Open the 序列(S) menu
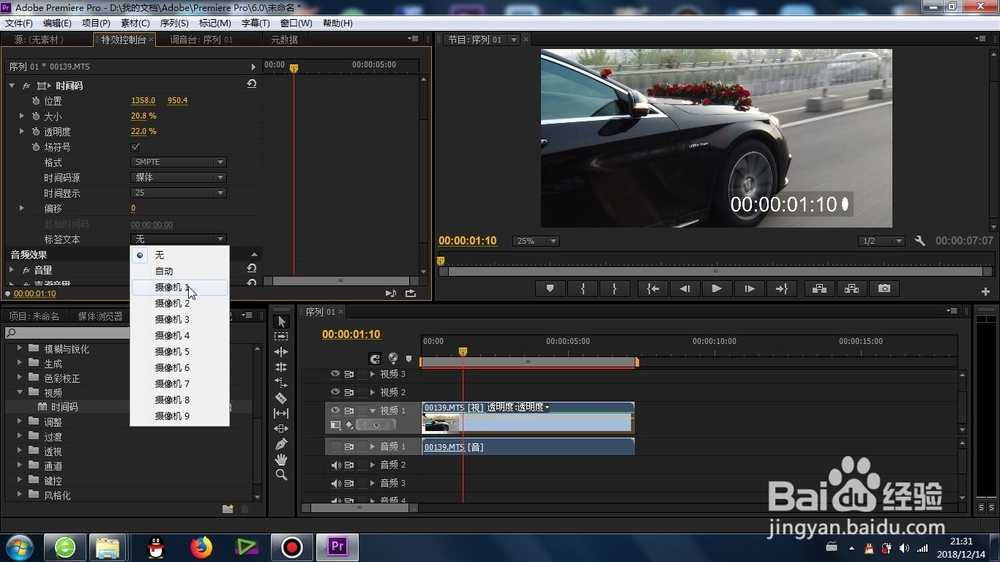 pyautogui.click(x=174, y=23)
